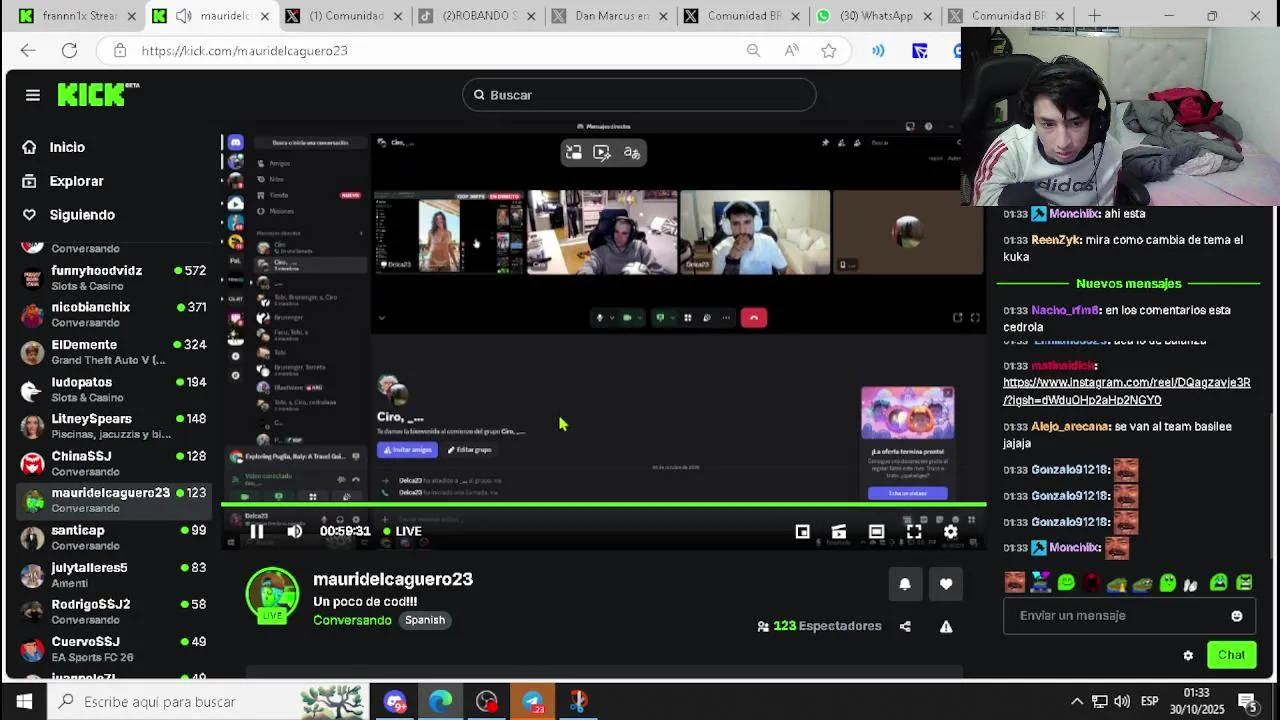Viewport: 1280px width, 720px height.
Task: Toggle notification bell for mauridelcaguero23
Action: coord(905,584)
